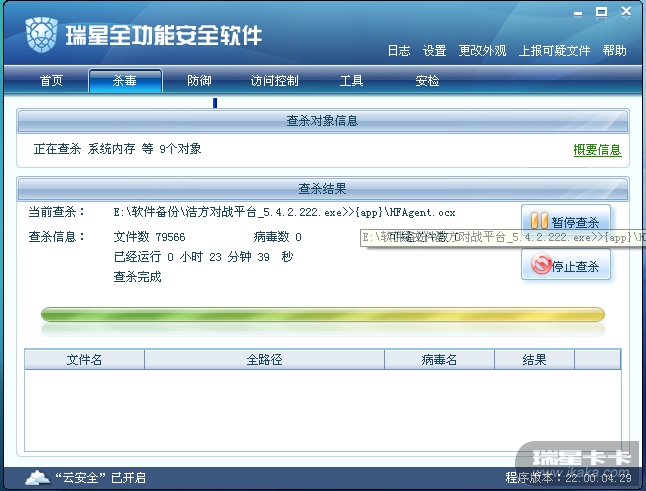This screenshot has width=646, height=491.
Task: Sort by the 全路径 column header
Action: [x=264, y=360]
